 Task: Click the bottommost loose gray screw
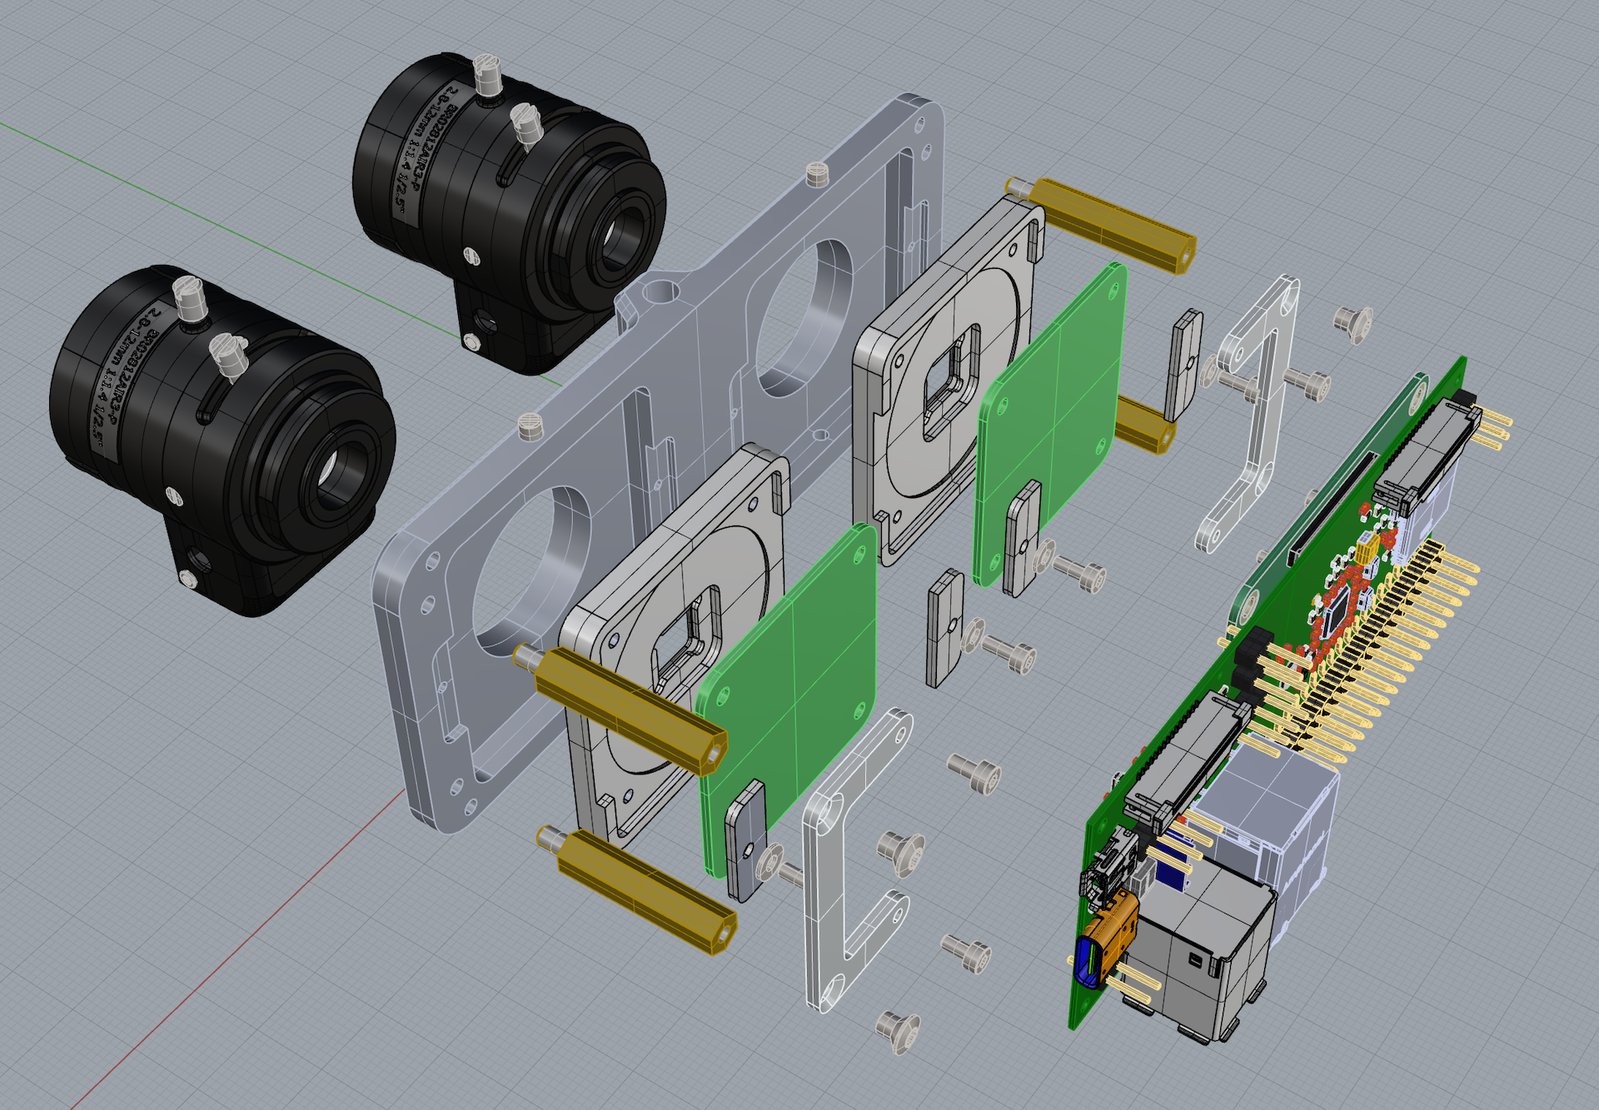[895, 1029]
